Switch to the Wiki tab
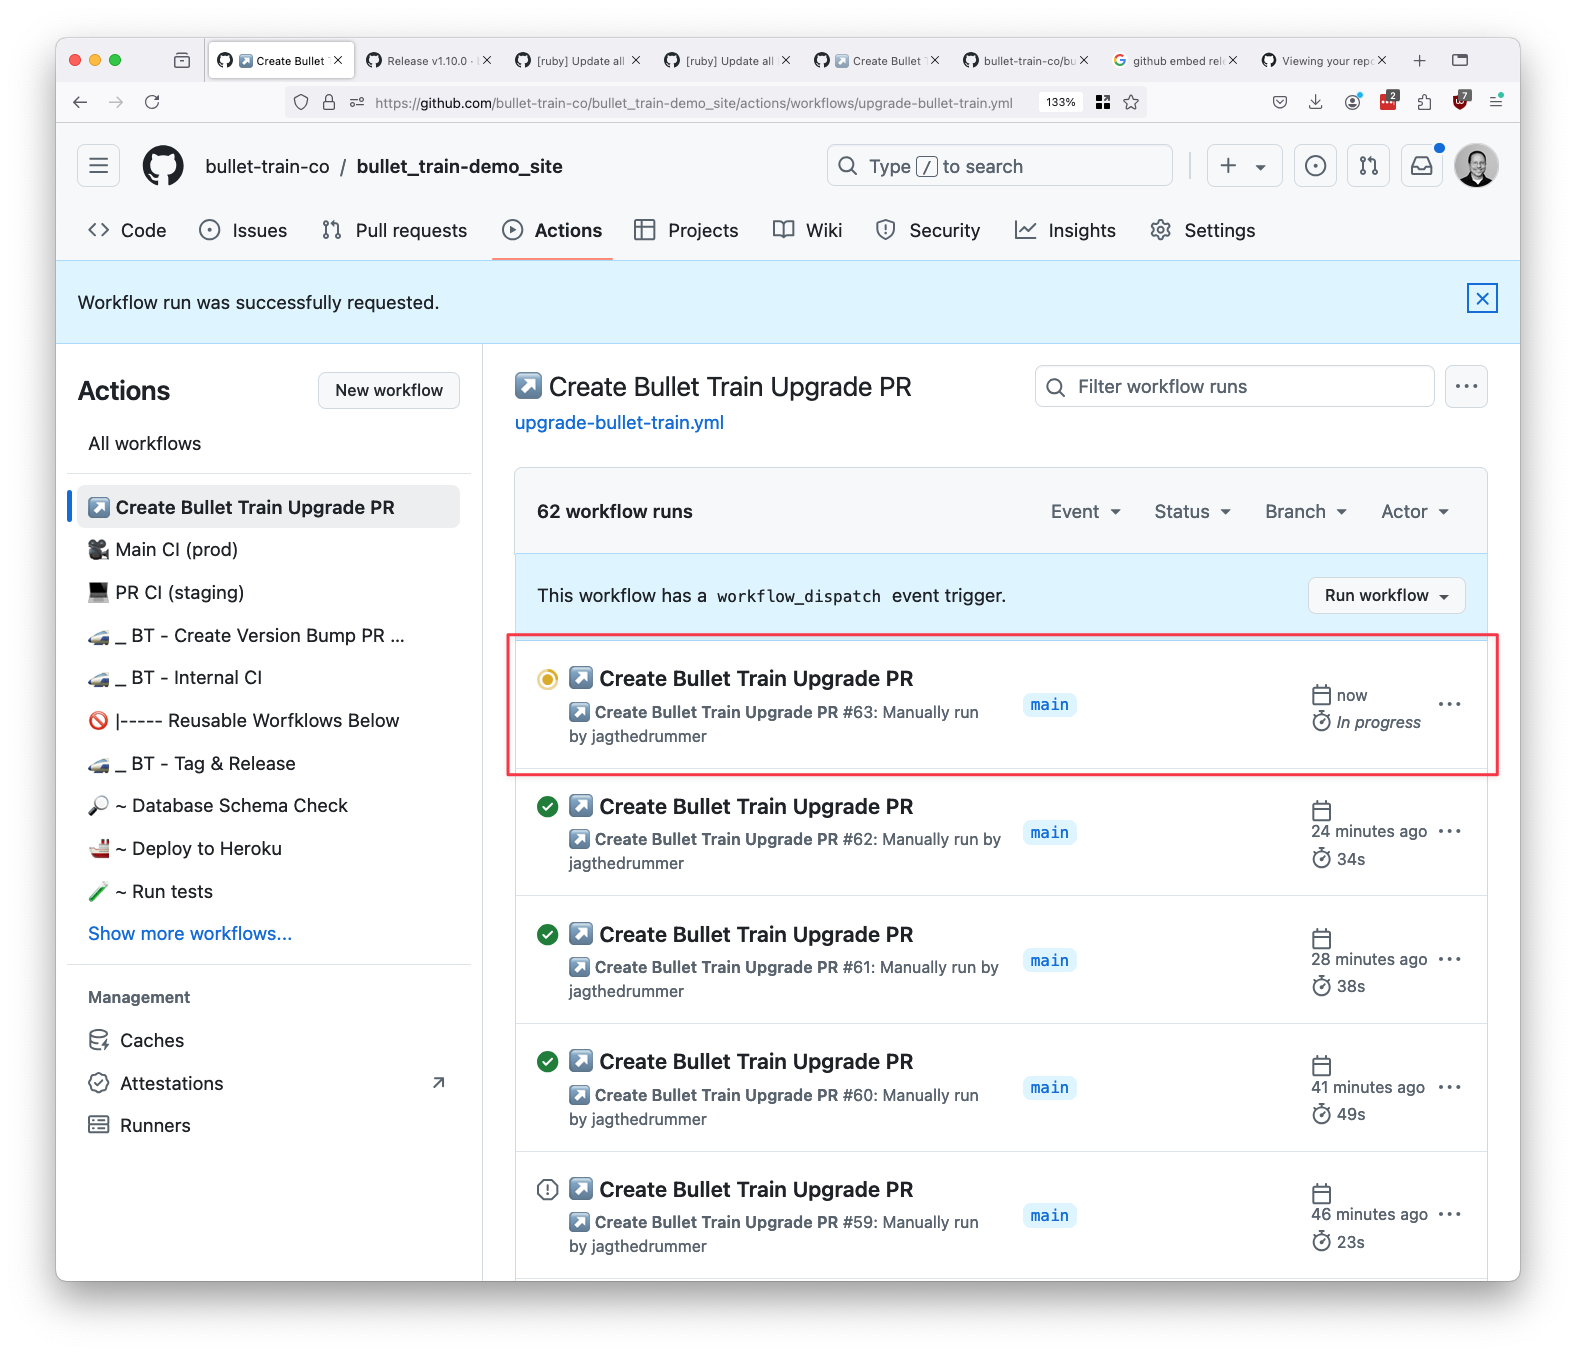The image size is (1576, 1355). (x=808, y=231)
